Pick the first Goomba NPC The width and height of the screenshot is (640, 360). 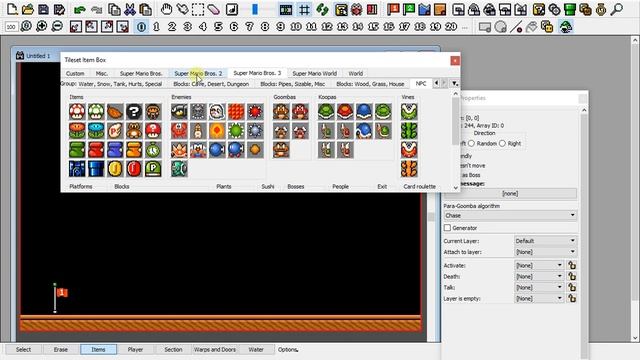click(x=281, y=111)
